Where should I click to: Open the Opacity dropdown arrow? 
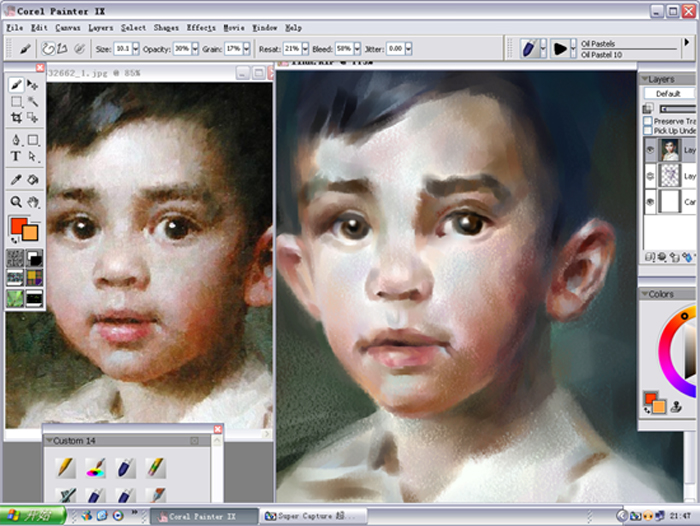[x=195, y=48]
